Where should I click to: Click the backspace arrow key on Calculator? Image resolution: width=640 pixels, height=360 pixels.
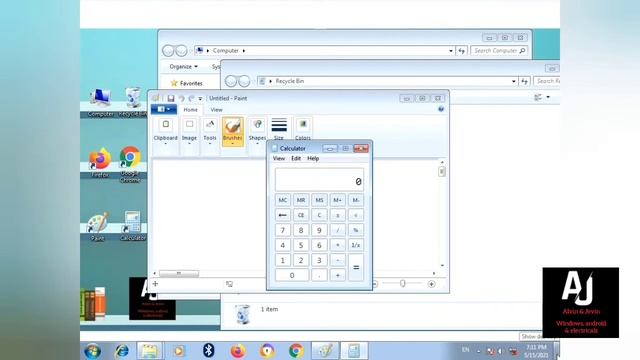pos(282,215)
